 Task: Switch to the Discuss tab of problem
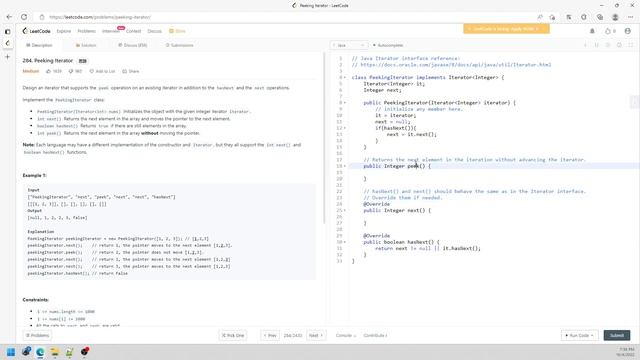tap(133, 45)
